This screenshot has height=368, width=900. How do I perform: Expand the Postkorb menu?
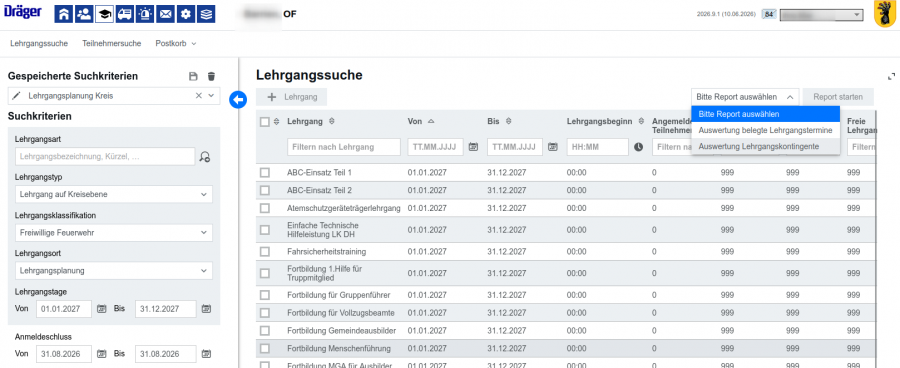[x=176, y=43]
